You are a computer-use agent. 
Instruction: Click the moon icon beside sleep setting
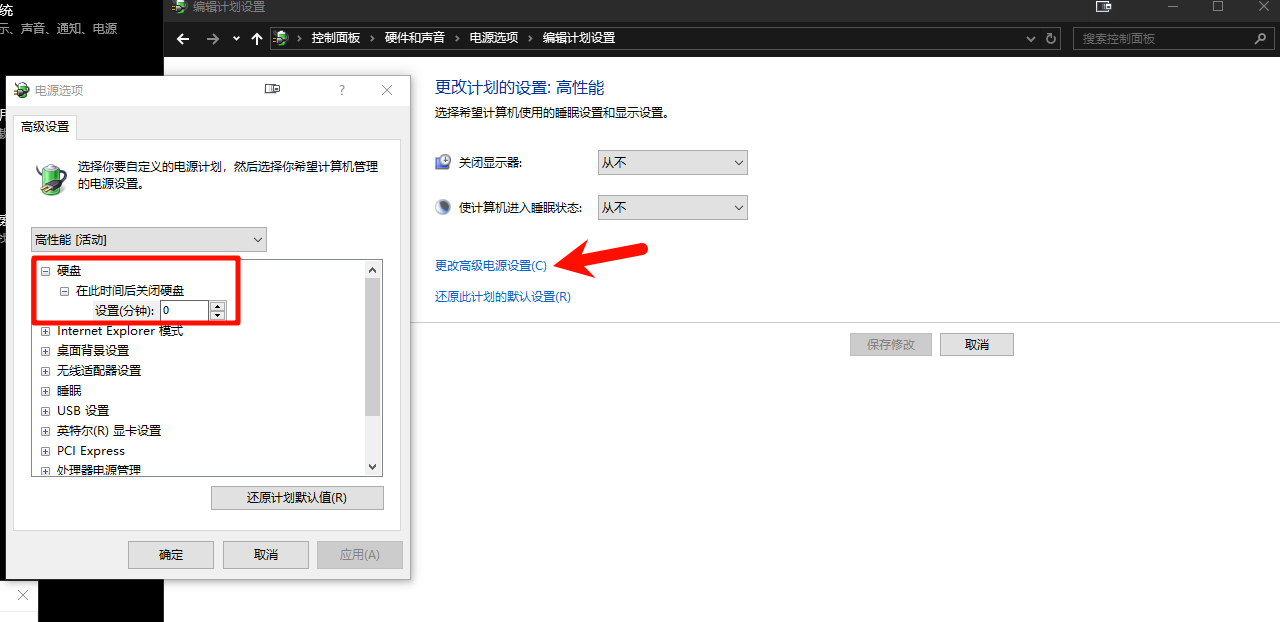coord(444,207)
